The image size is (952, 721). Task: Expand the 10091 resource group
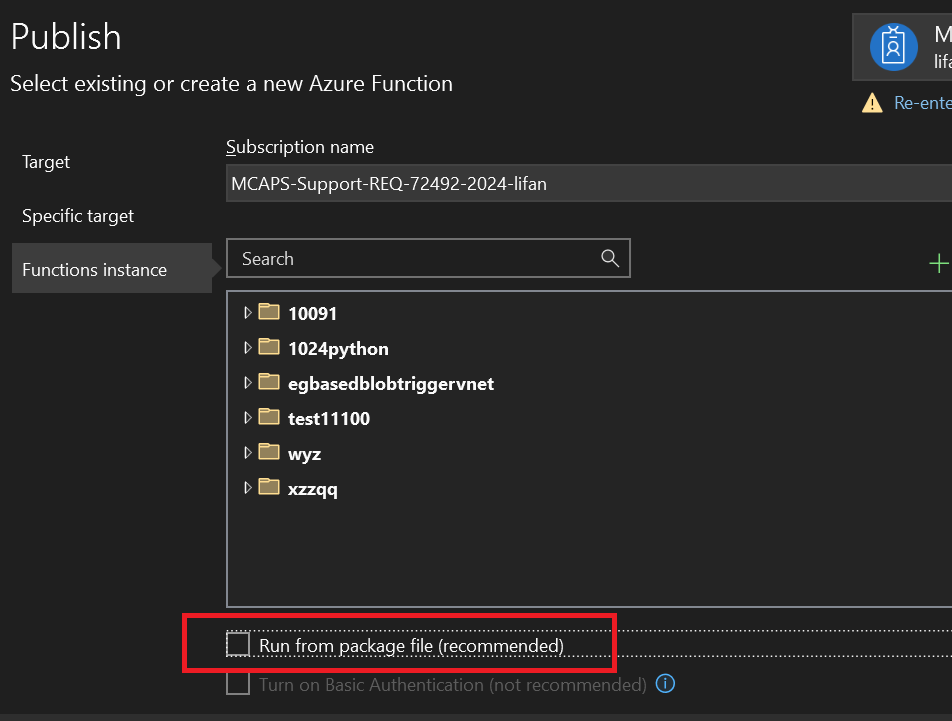click(248, 313)
